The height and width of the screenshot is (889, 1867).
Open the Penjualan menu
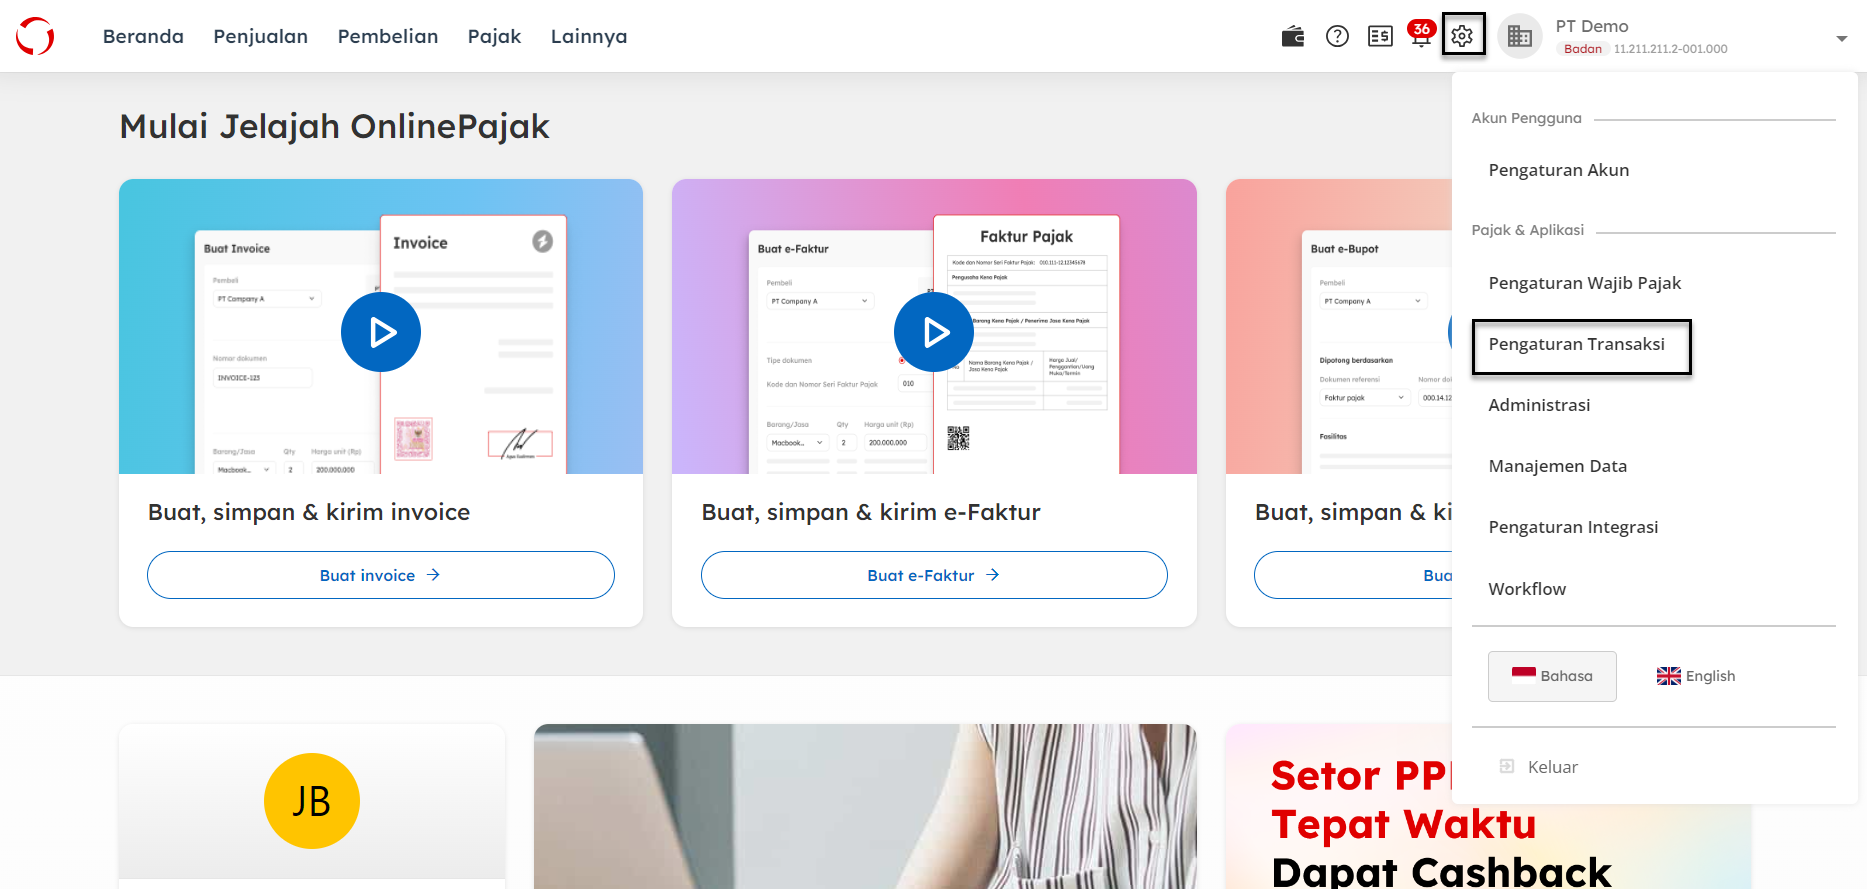click(x=261, y=36)
